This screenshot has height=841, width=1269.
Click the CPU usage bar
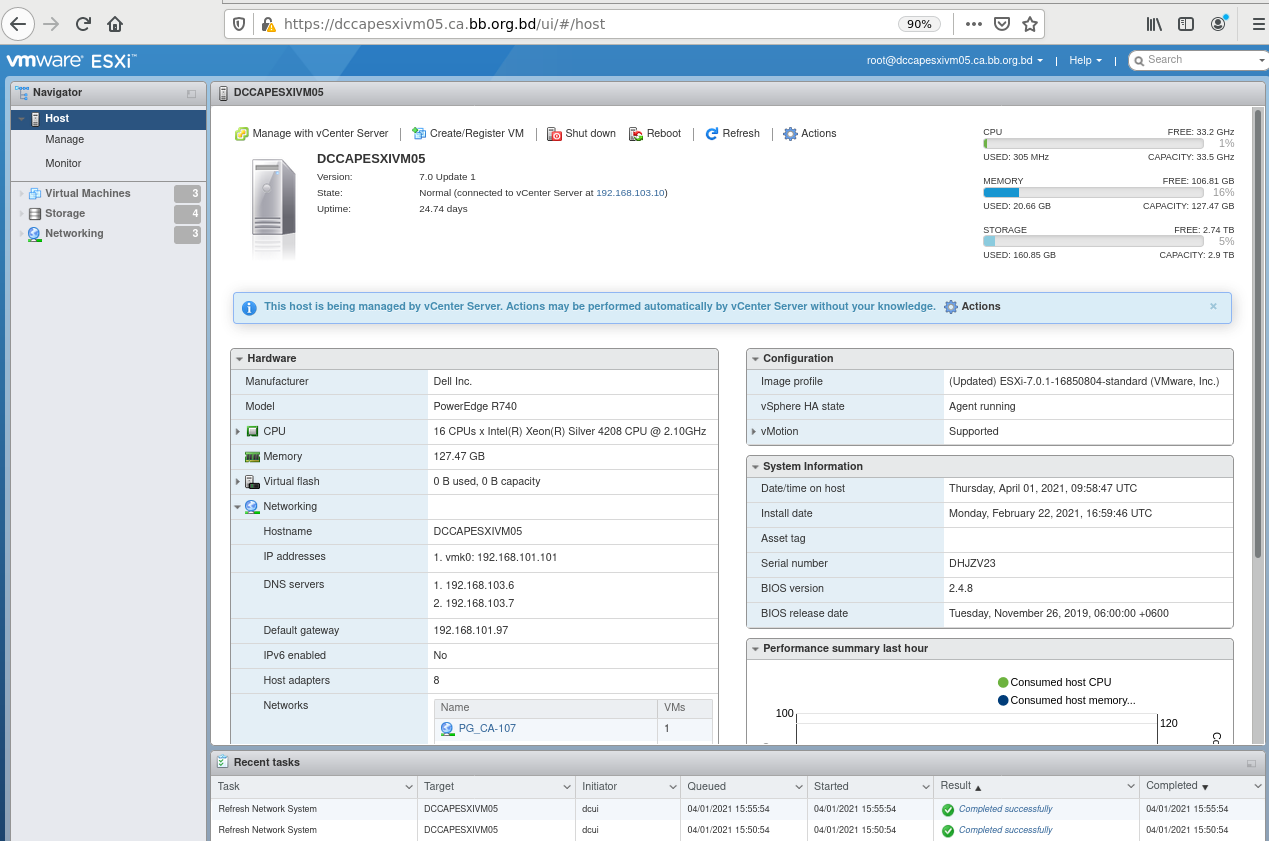(x=1095, y=144)
